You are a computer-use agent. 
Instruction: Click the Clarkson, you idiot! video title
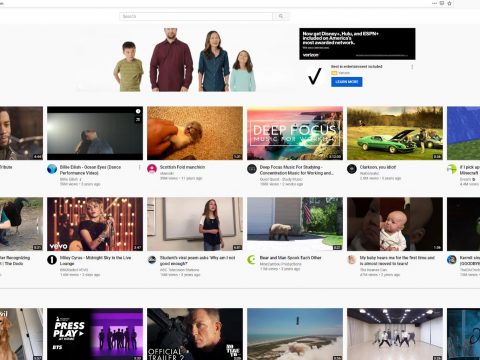pyautogui.click(x=378, y=167)
